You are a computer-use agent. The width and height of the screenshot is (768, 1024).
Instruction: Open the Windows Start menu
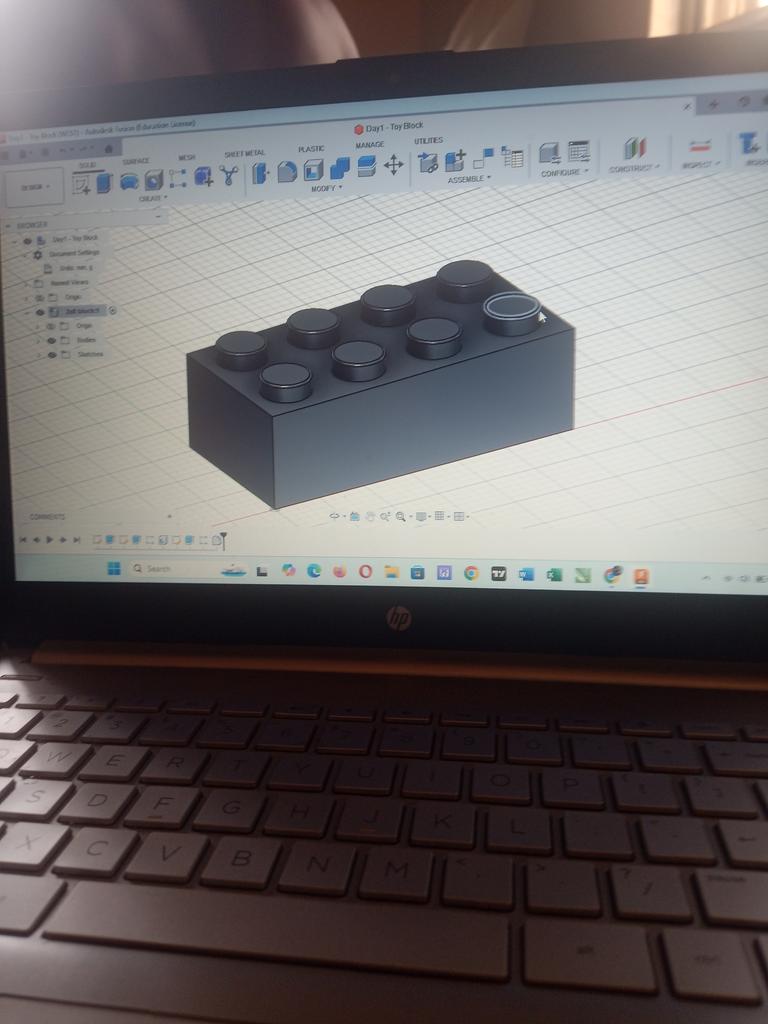pyautogui.click(x=114, y=568)
